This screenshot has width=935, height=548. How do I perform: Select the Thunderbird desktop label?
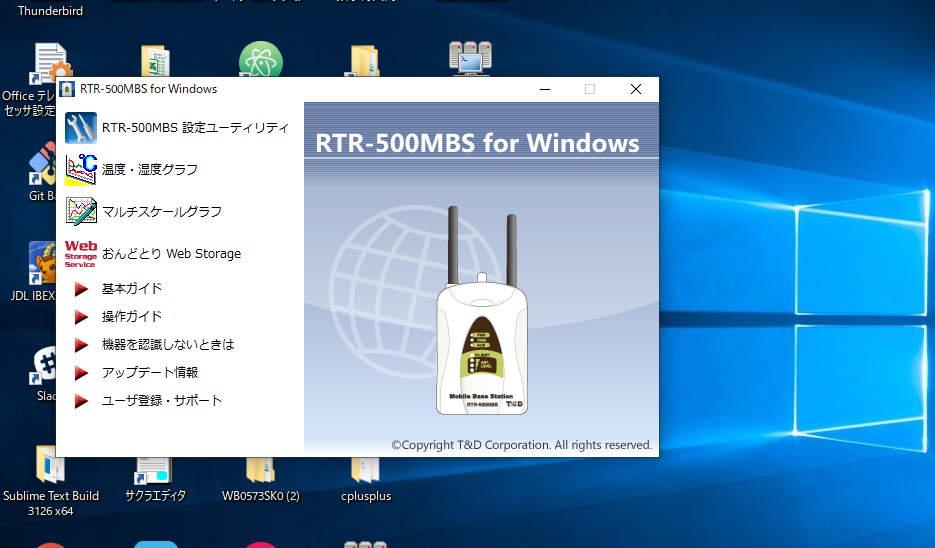[51, 11]
